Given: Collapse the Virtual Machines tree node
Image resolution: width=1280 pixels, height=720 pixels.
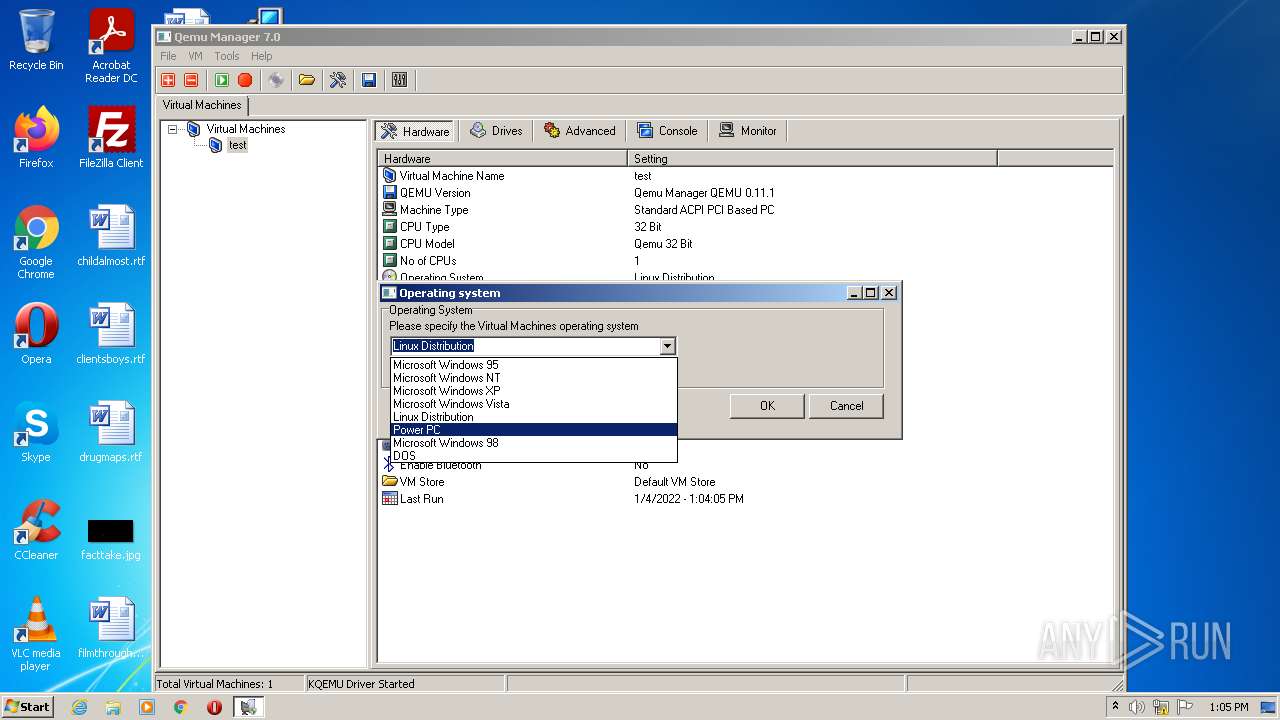Looking at the screenshot, I should coord(173,129).
